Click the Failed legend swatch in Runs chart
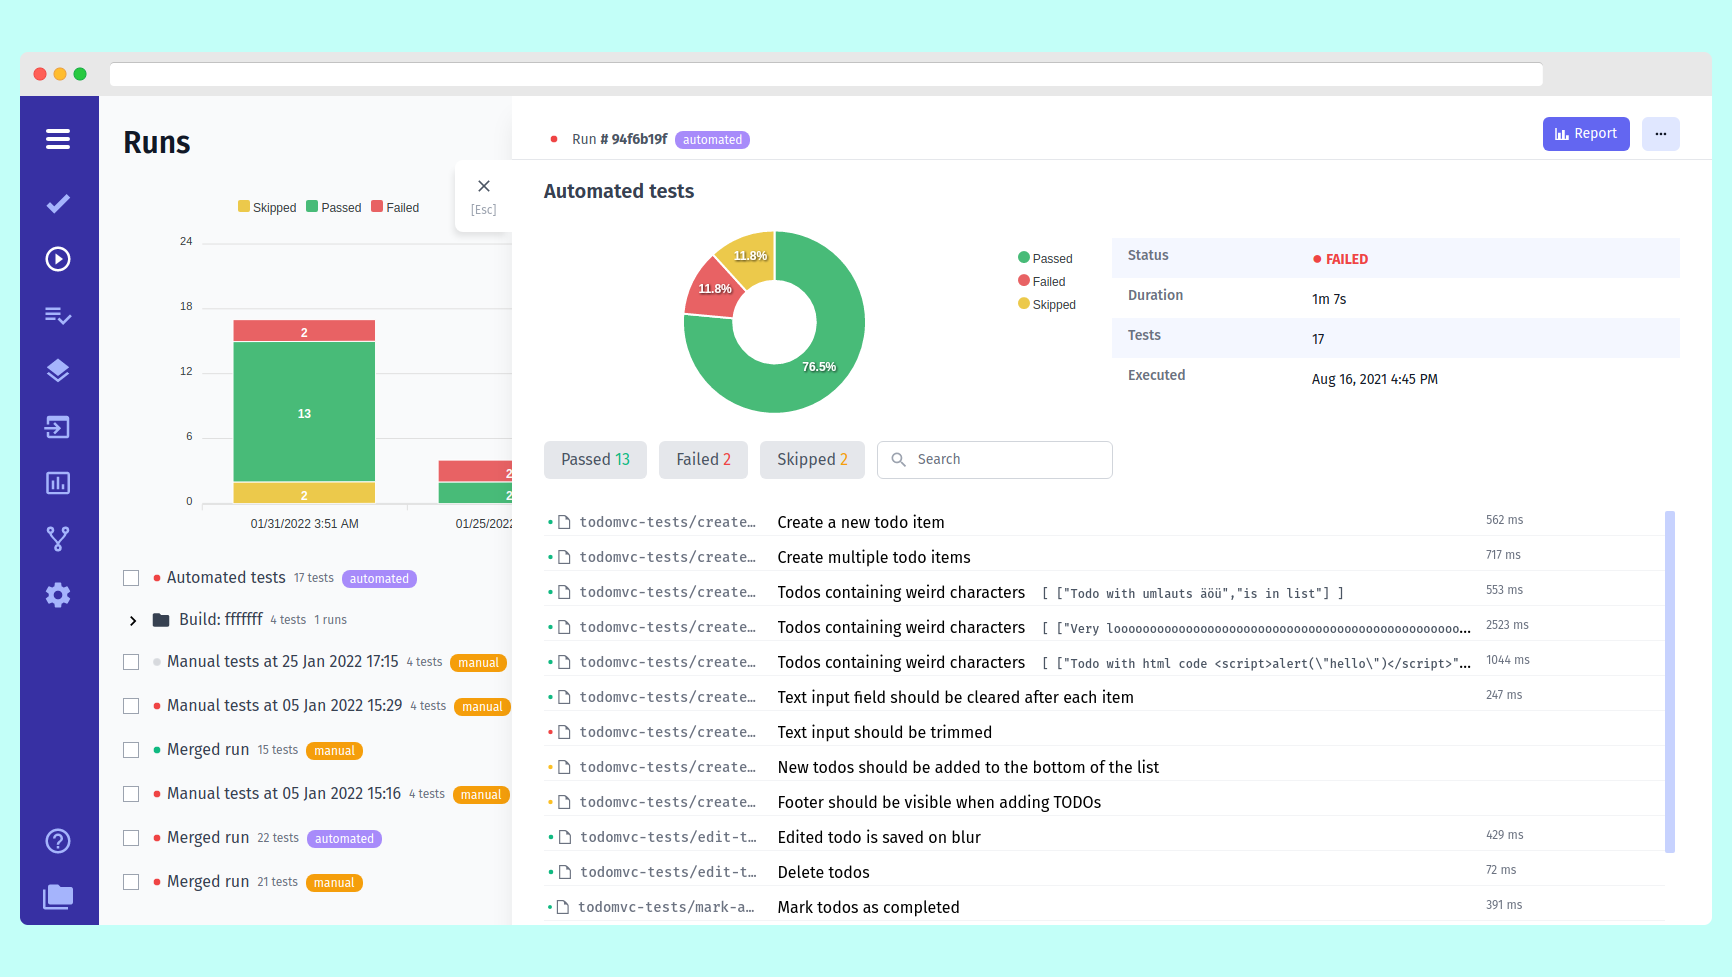 377,207
